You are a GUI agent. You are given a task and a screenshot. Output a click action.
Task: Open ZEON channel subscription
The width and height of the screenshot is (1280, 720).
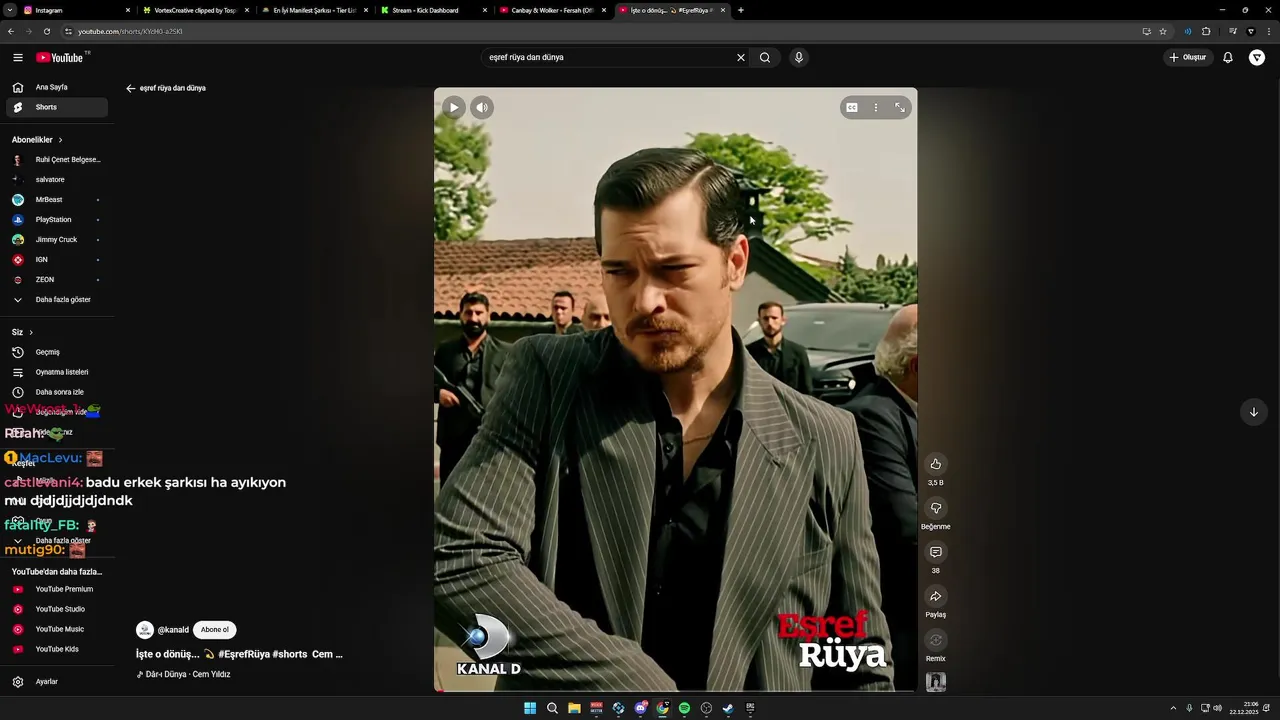click(57, 280)
